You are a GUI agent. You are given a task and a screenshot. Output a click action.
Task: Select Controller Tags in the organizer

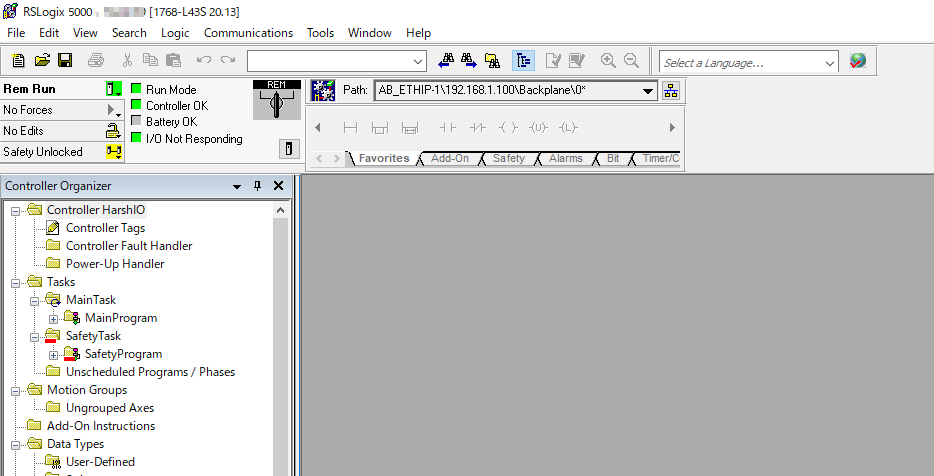(105, 228)
